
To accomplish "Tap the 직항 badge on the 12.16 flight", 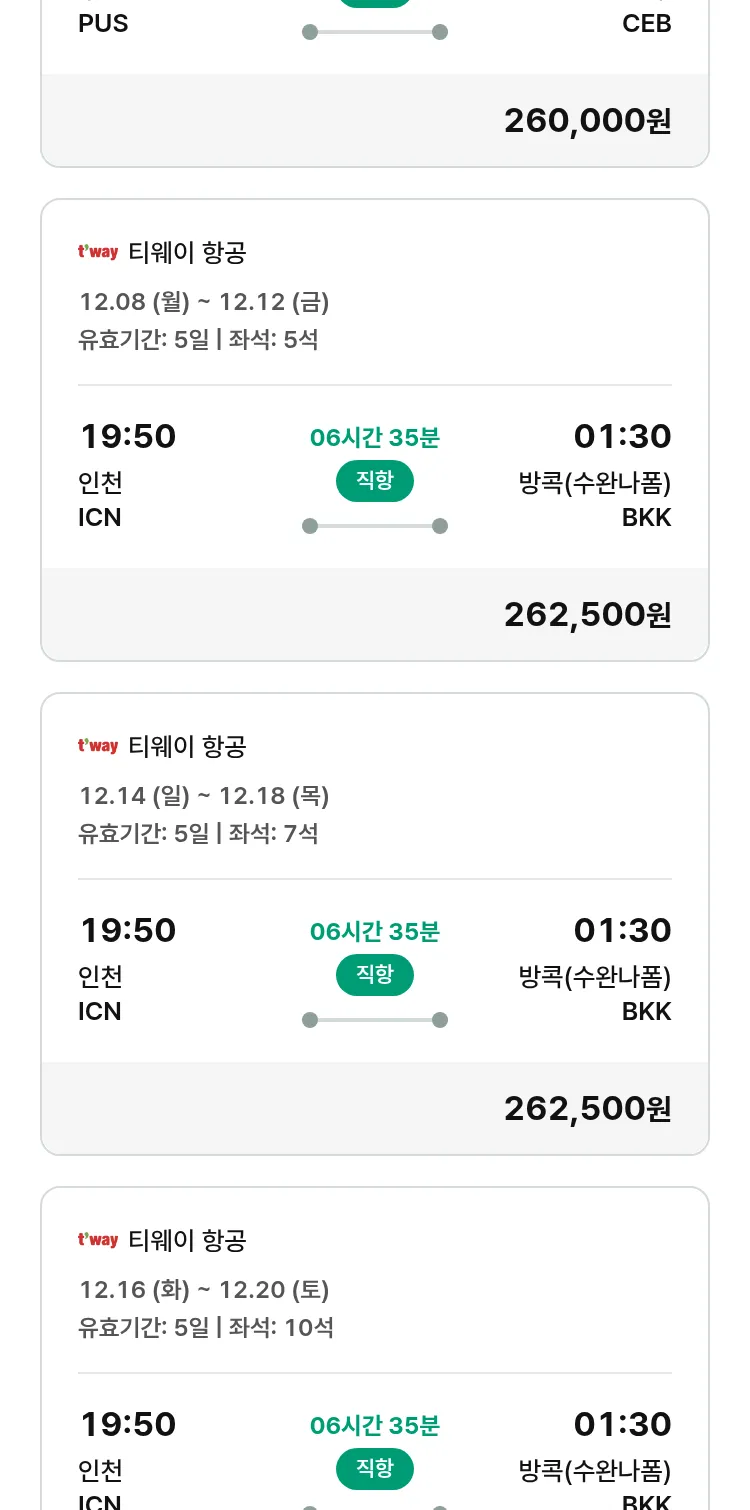I will pyautogui.click(x=375, y=1469).
